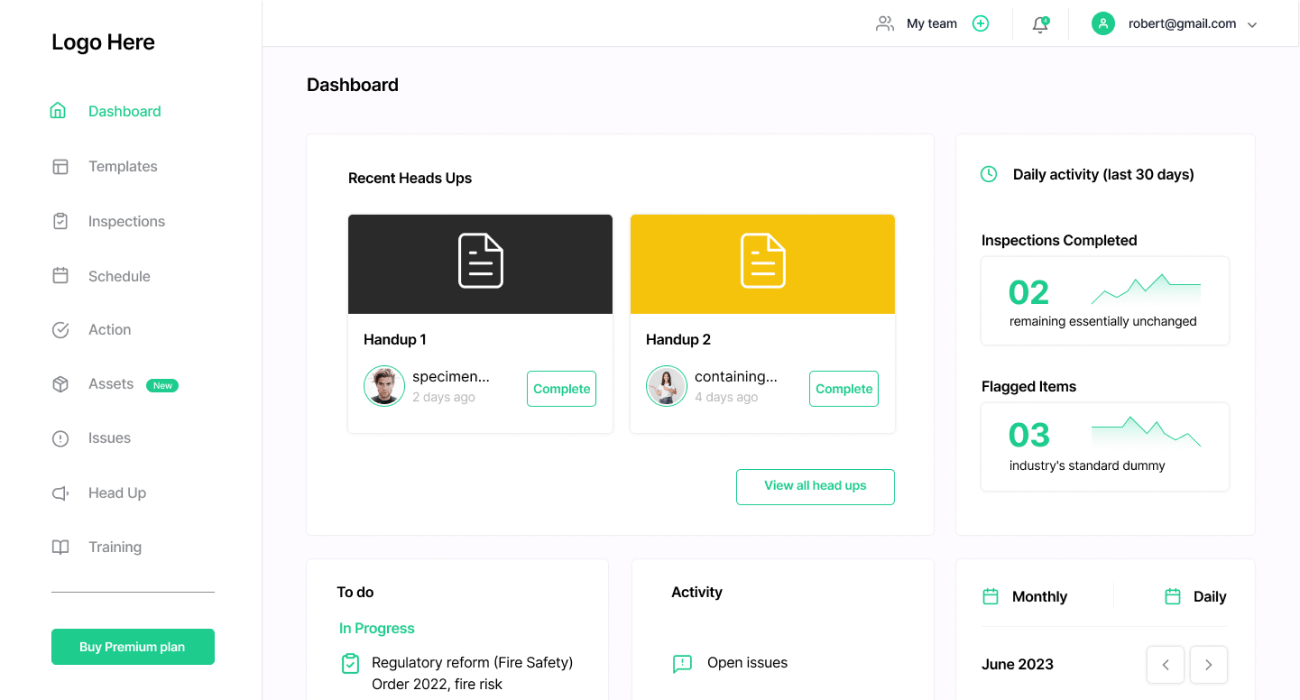Mark Handup 1 as Complete
Screen dimensions: 1300x700
point(561,389)
